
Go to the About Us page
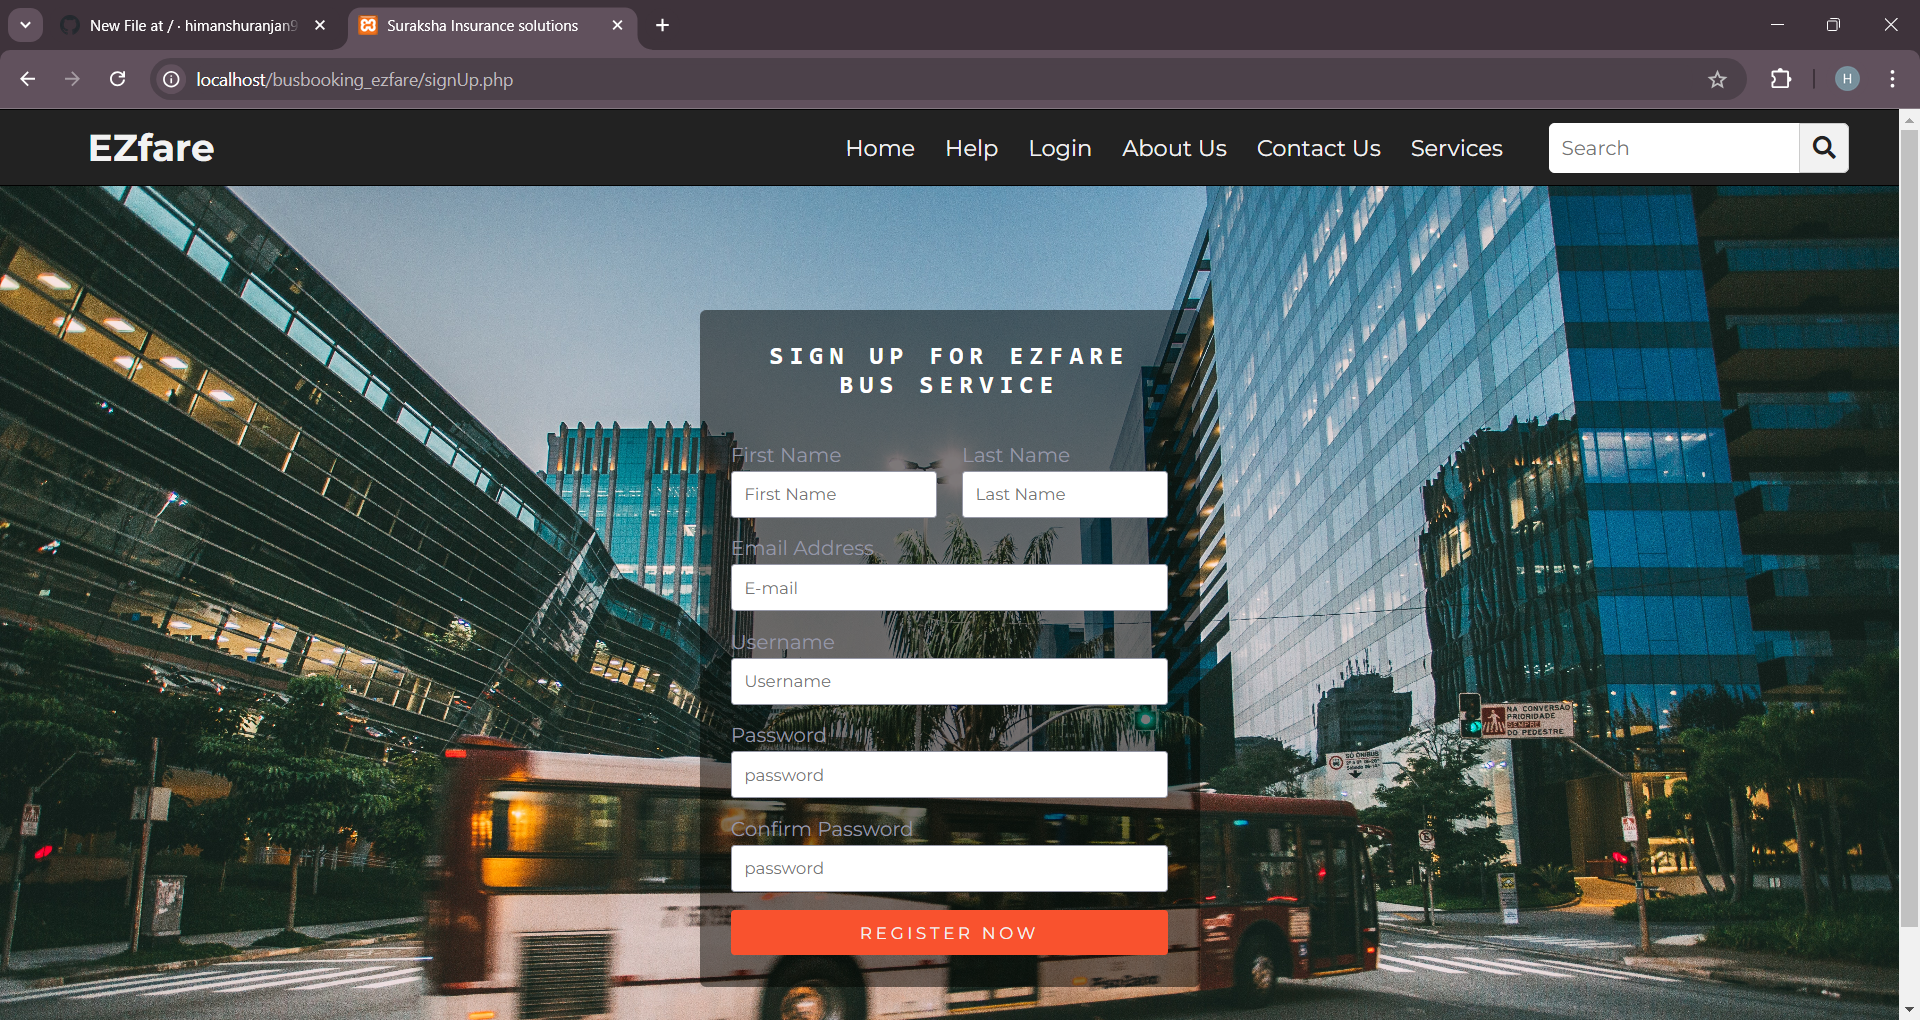(1173, 148)
